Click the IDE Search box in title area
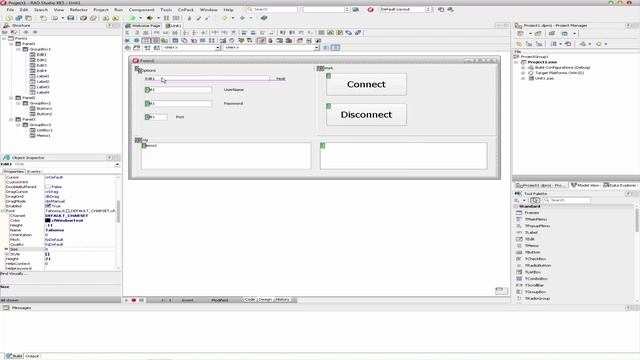The image size is (640, 360). [x=272, y=9]
